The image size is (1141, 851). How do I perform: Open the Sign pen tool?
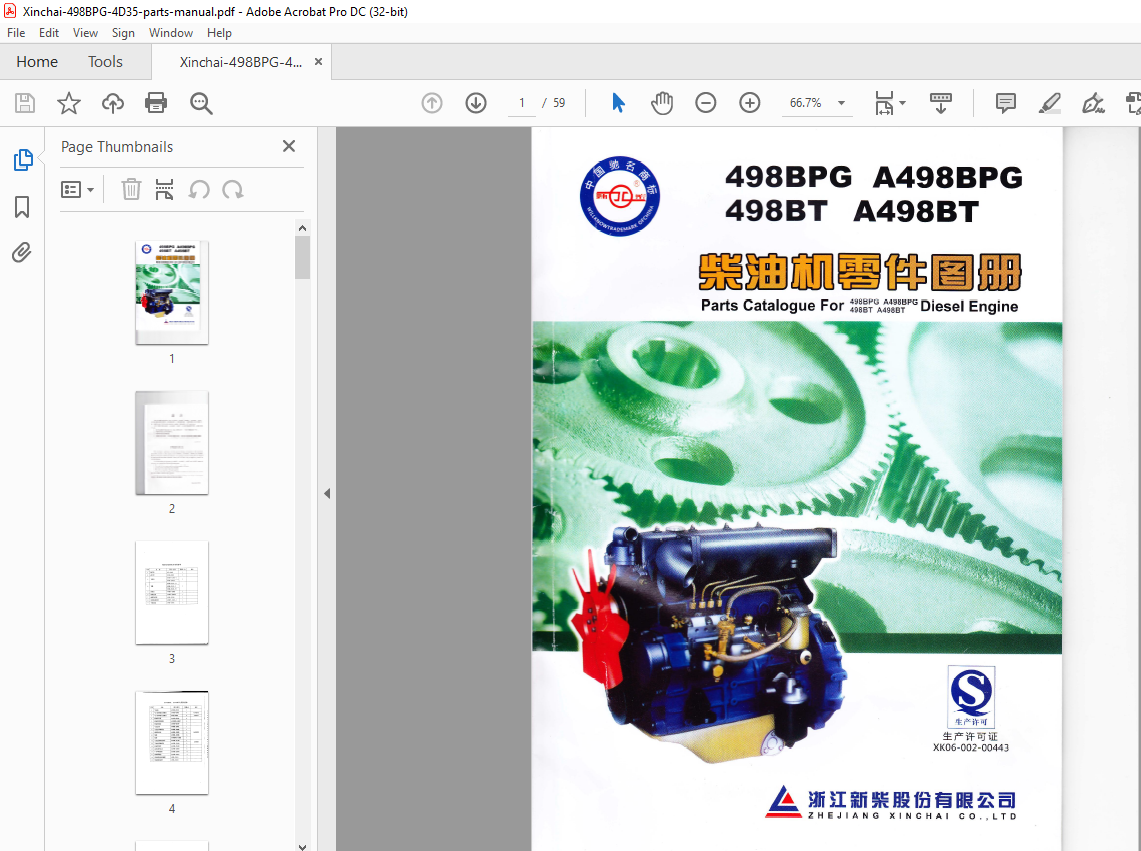point(1093,103)
